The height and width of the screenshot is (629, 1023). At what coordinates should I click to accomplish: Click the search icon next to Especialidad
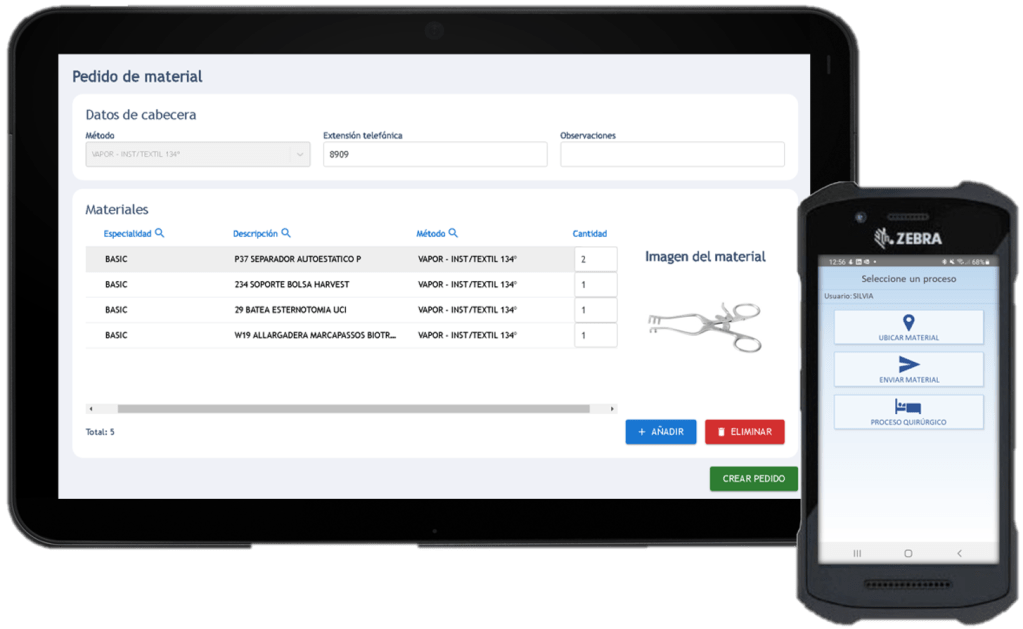(160, 233)
